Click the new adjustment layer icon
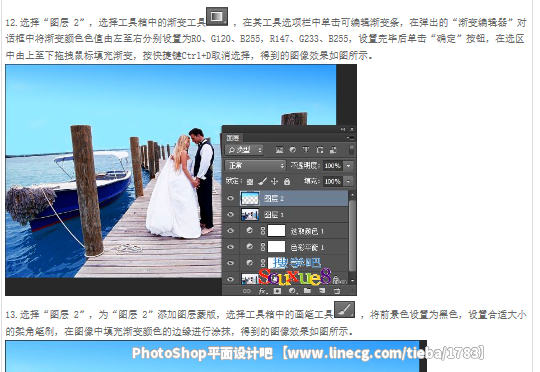Image resolution: width=540 pixels, height=372 pixels. click(x=293, y=291)
